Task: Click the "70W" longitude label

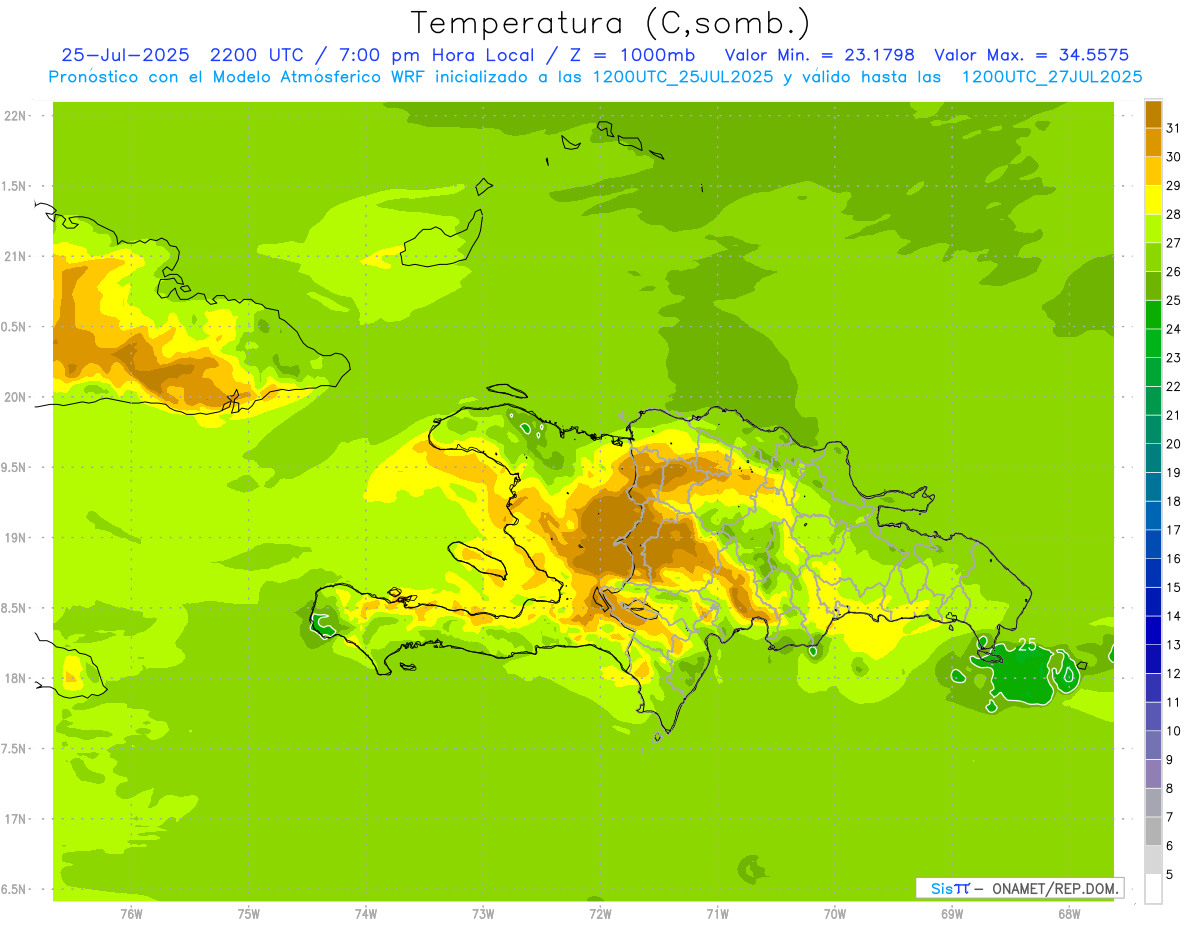Action: [x=835, y=913]
